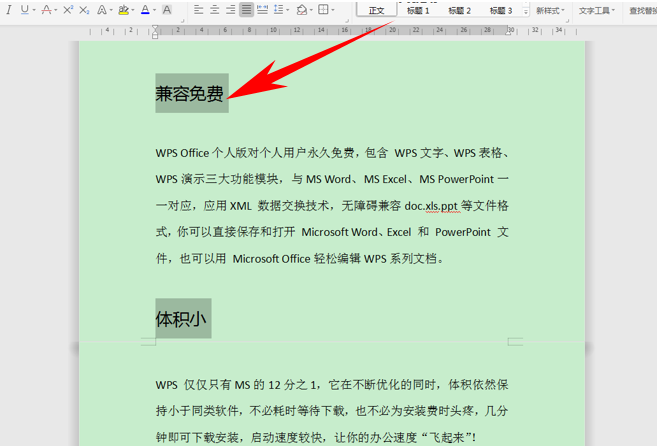657x446 pixels.
Task: Set line spacing
Action: 278,10
